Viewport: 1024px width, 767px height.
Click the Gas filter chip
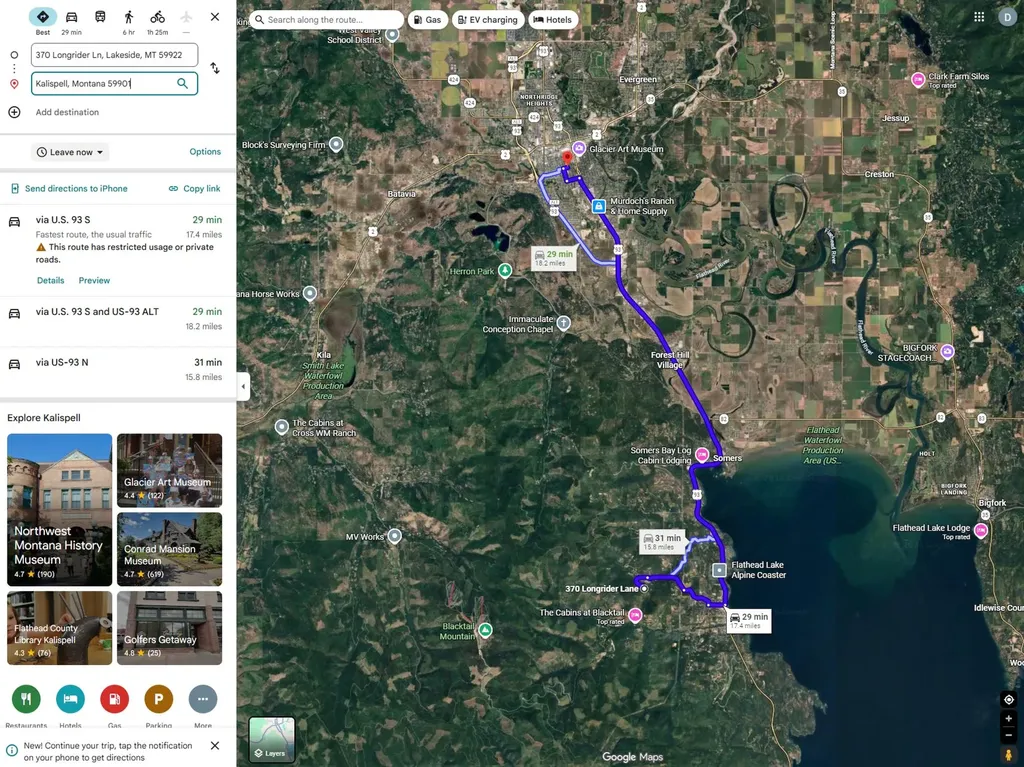coord(428,20)
